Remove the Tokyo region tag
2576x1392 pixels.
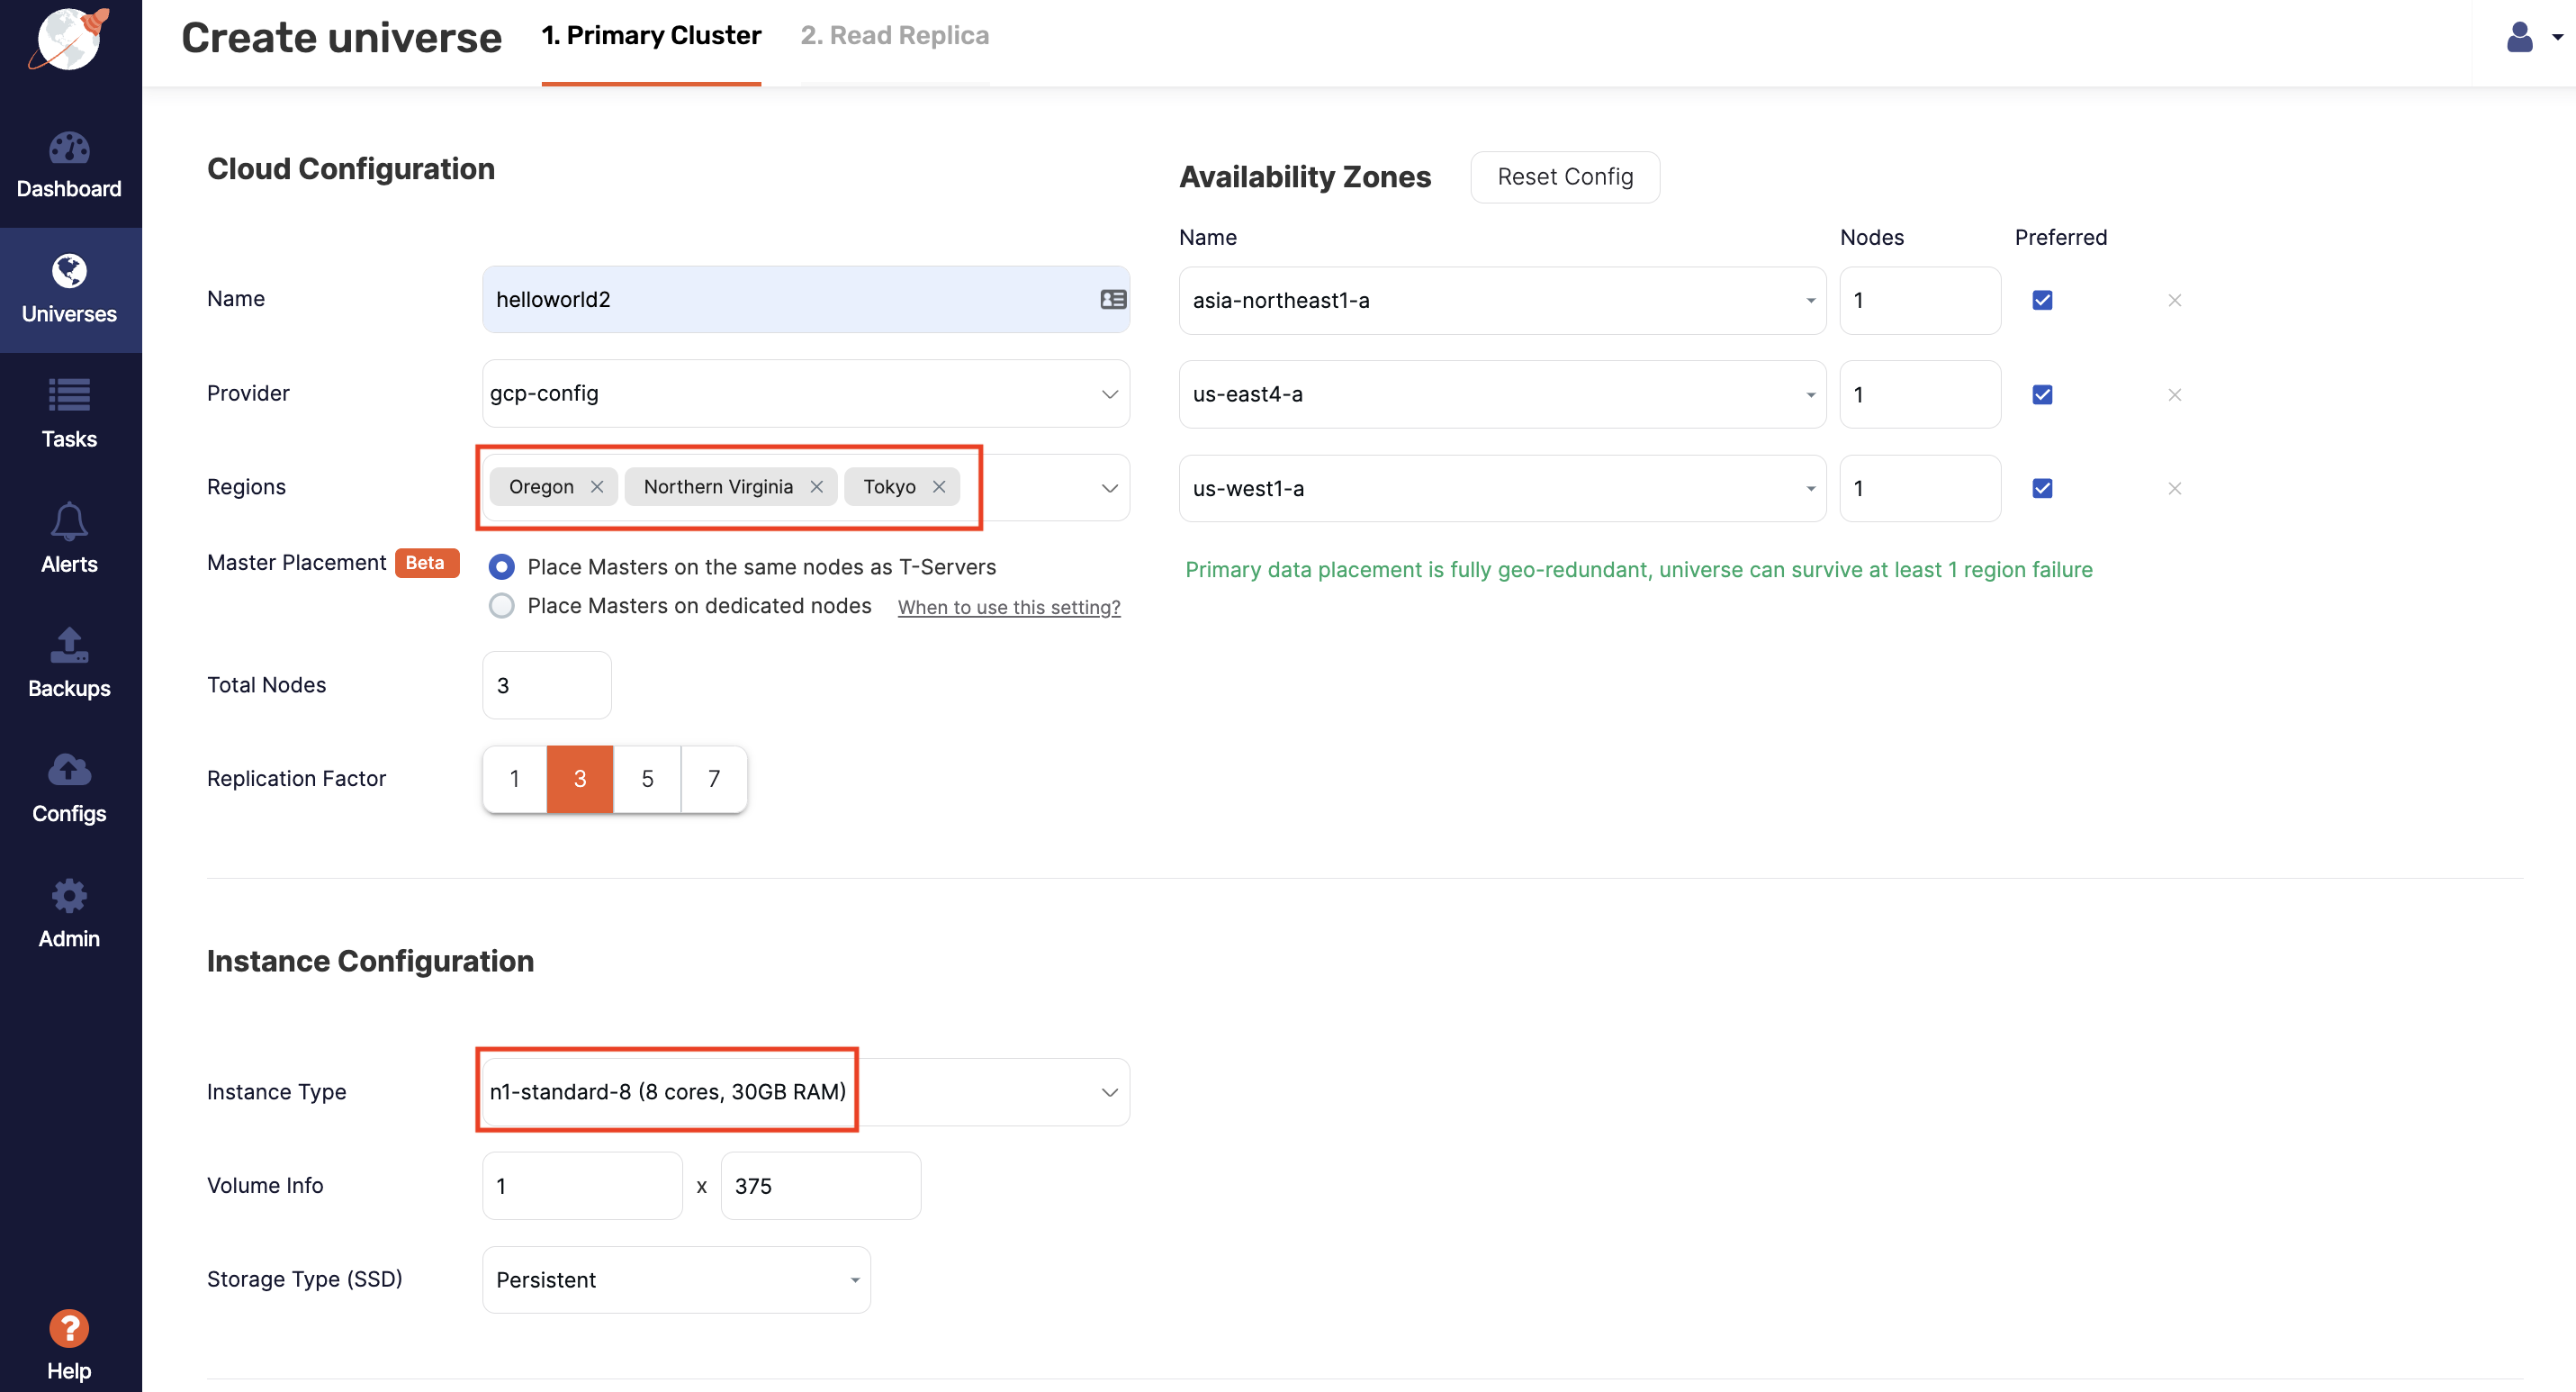pyautogui.click(x=938, y=487)
